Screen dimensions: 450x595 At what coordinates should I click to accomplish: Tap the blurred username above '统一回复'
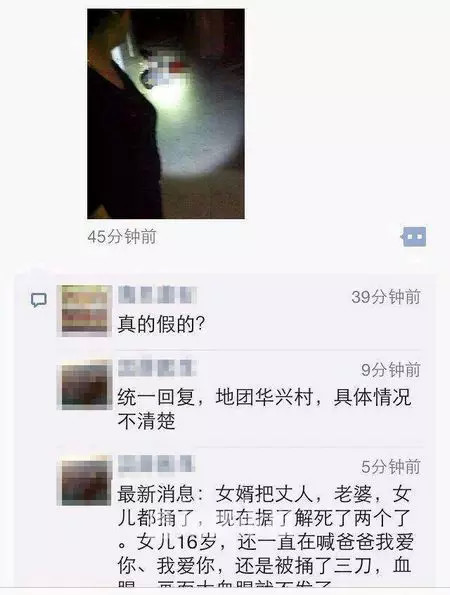pyautogui.click(x=157, y=368)
